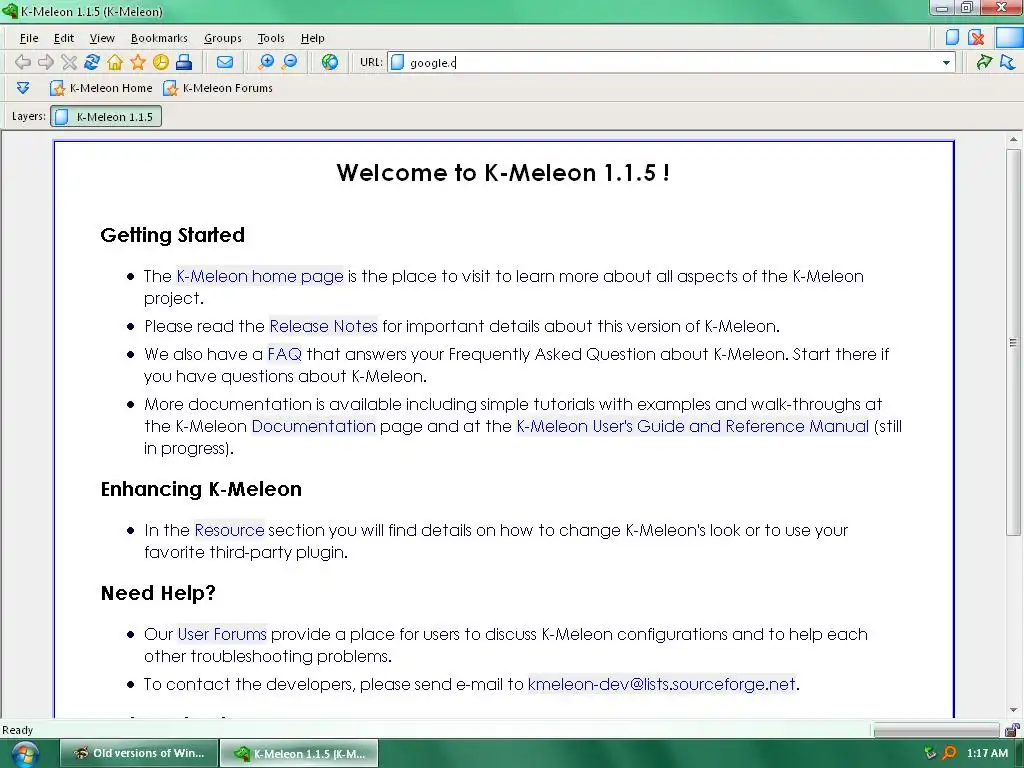Open the Documentation link
This screenshot has height=768, width=1024.
coord(313,426)
